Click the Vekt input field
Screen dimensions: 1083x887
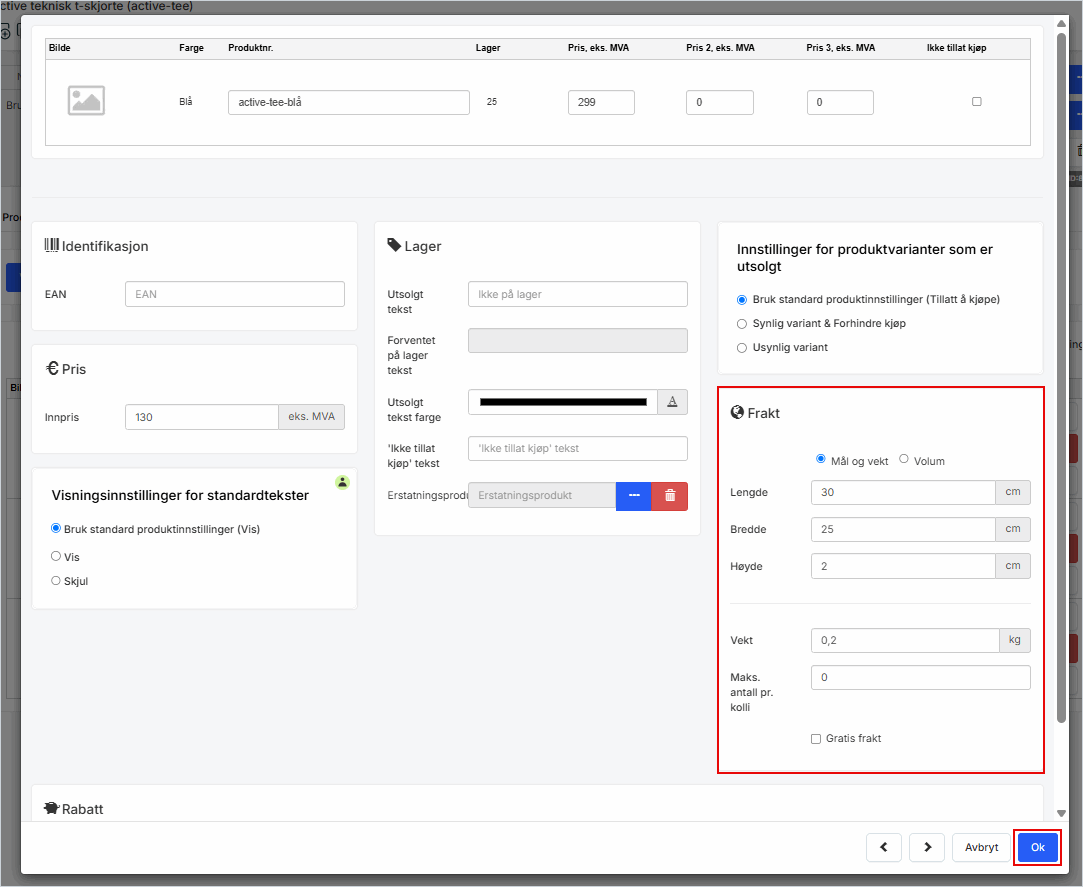[x=905, y=640]
